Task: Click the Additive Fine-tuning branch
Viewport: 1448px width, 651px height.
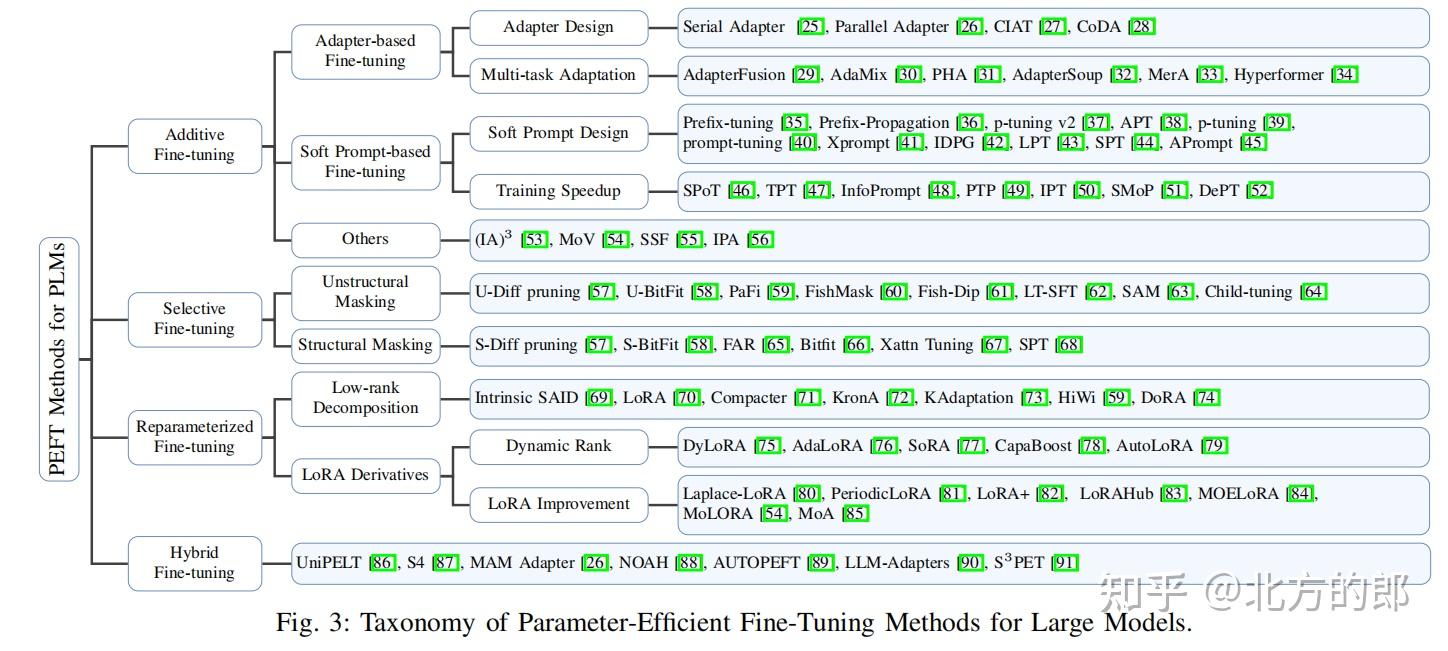Action: [x=195, y=145]
